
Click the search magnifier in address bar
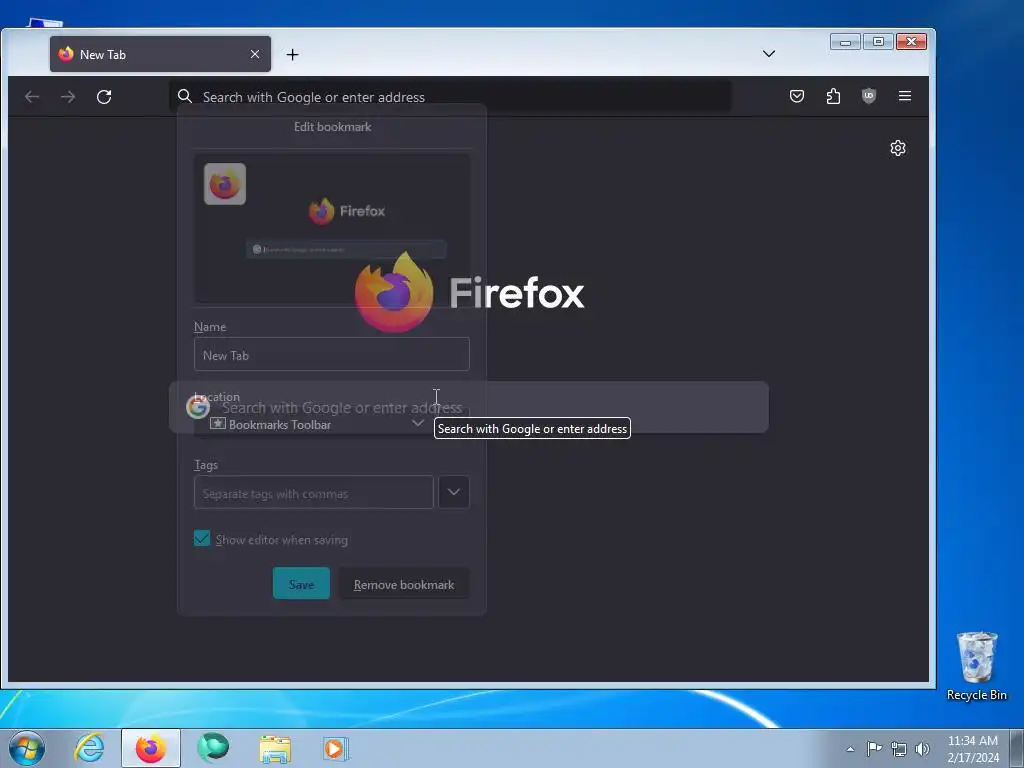pos(185,96)
